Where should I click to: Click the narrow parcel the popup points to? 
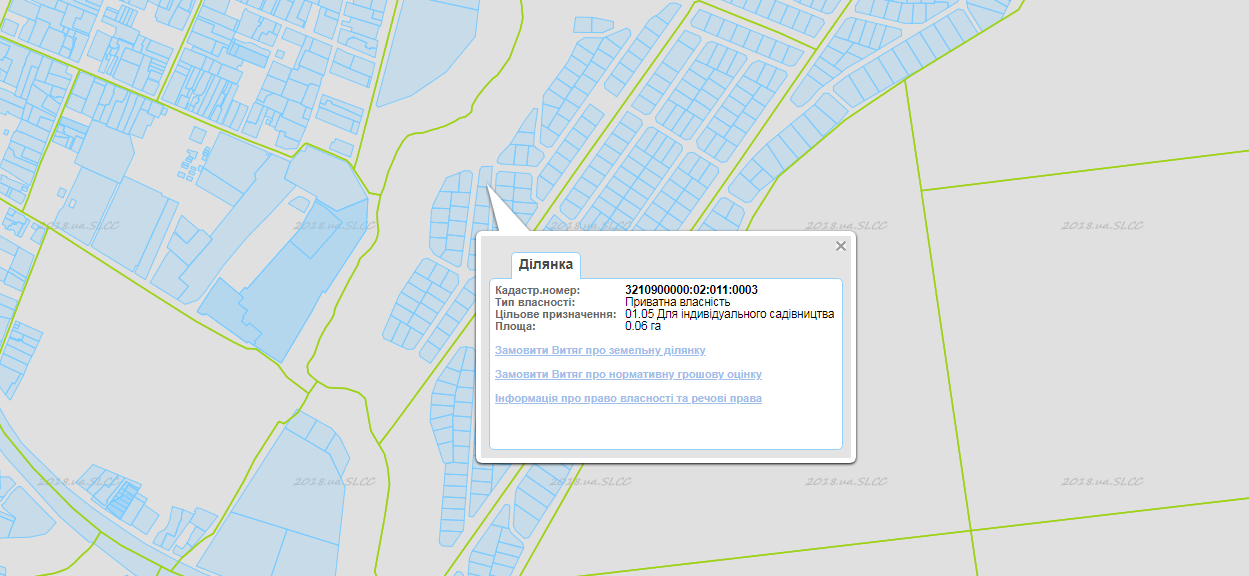click(484, 177)
